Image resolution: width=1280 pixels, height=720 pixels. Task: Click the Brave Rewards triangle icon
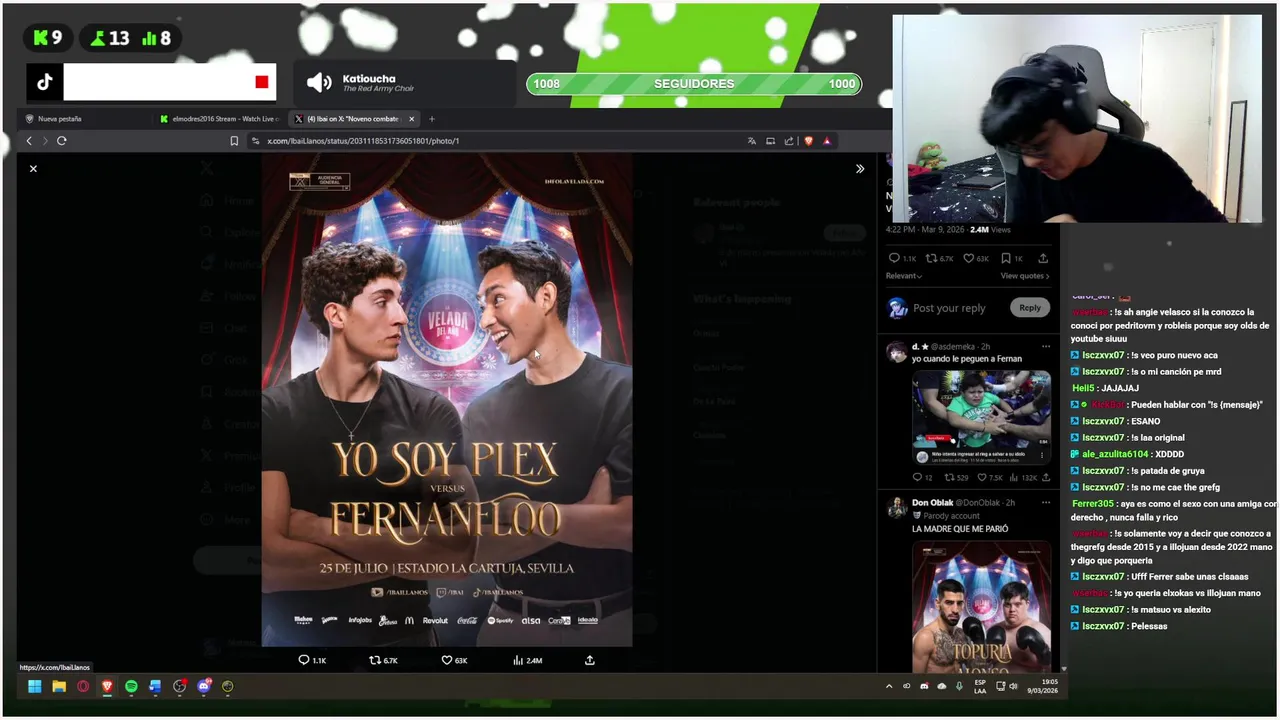point(827,141)
